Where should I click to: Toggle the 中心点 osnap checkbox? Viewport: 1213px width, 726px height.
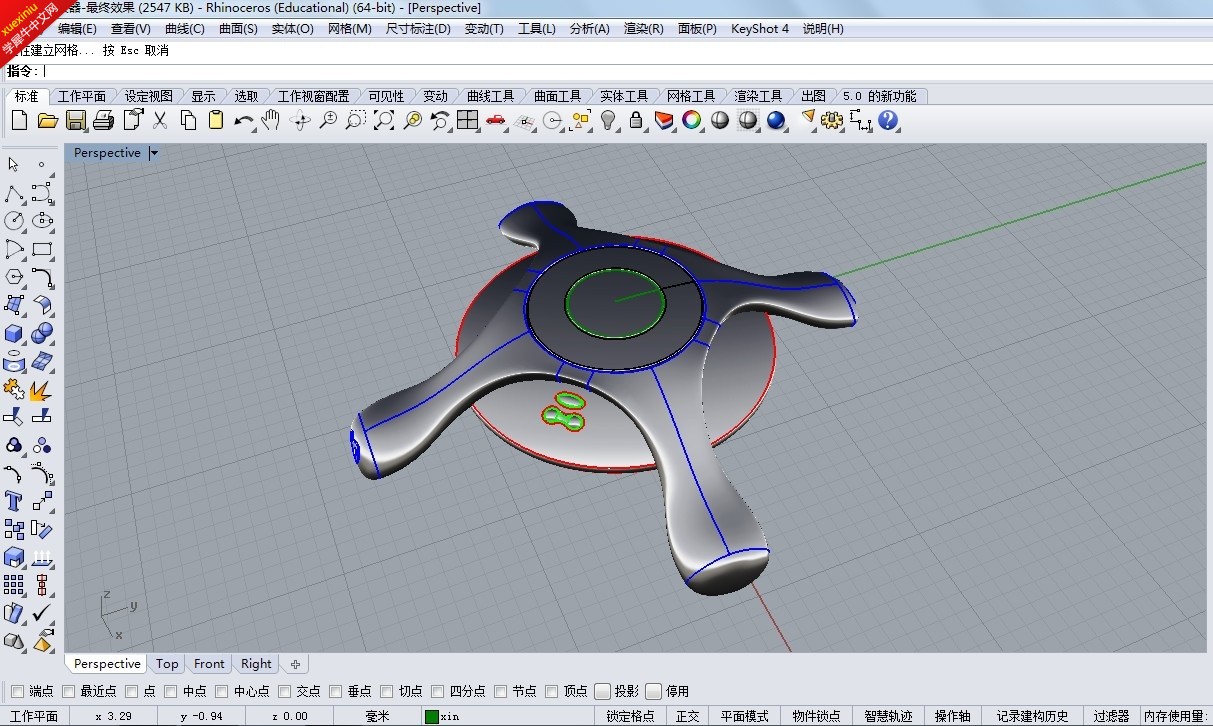pos(222,691)
